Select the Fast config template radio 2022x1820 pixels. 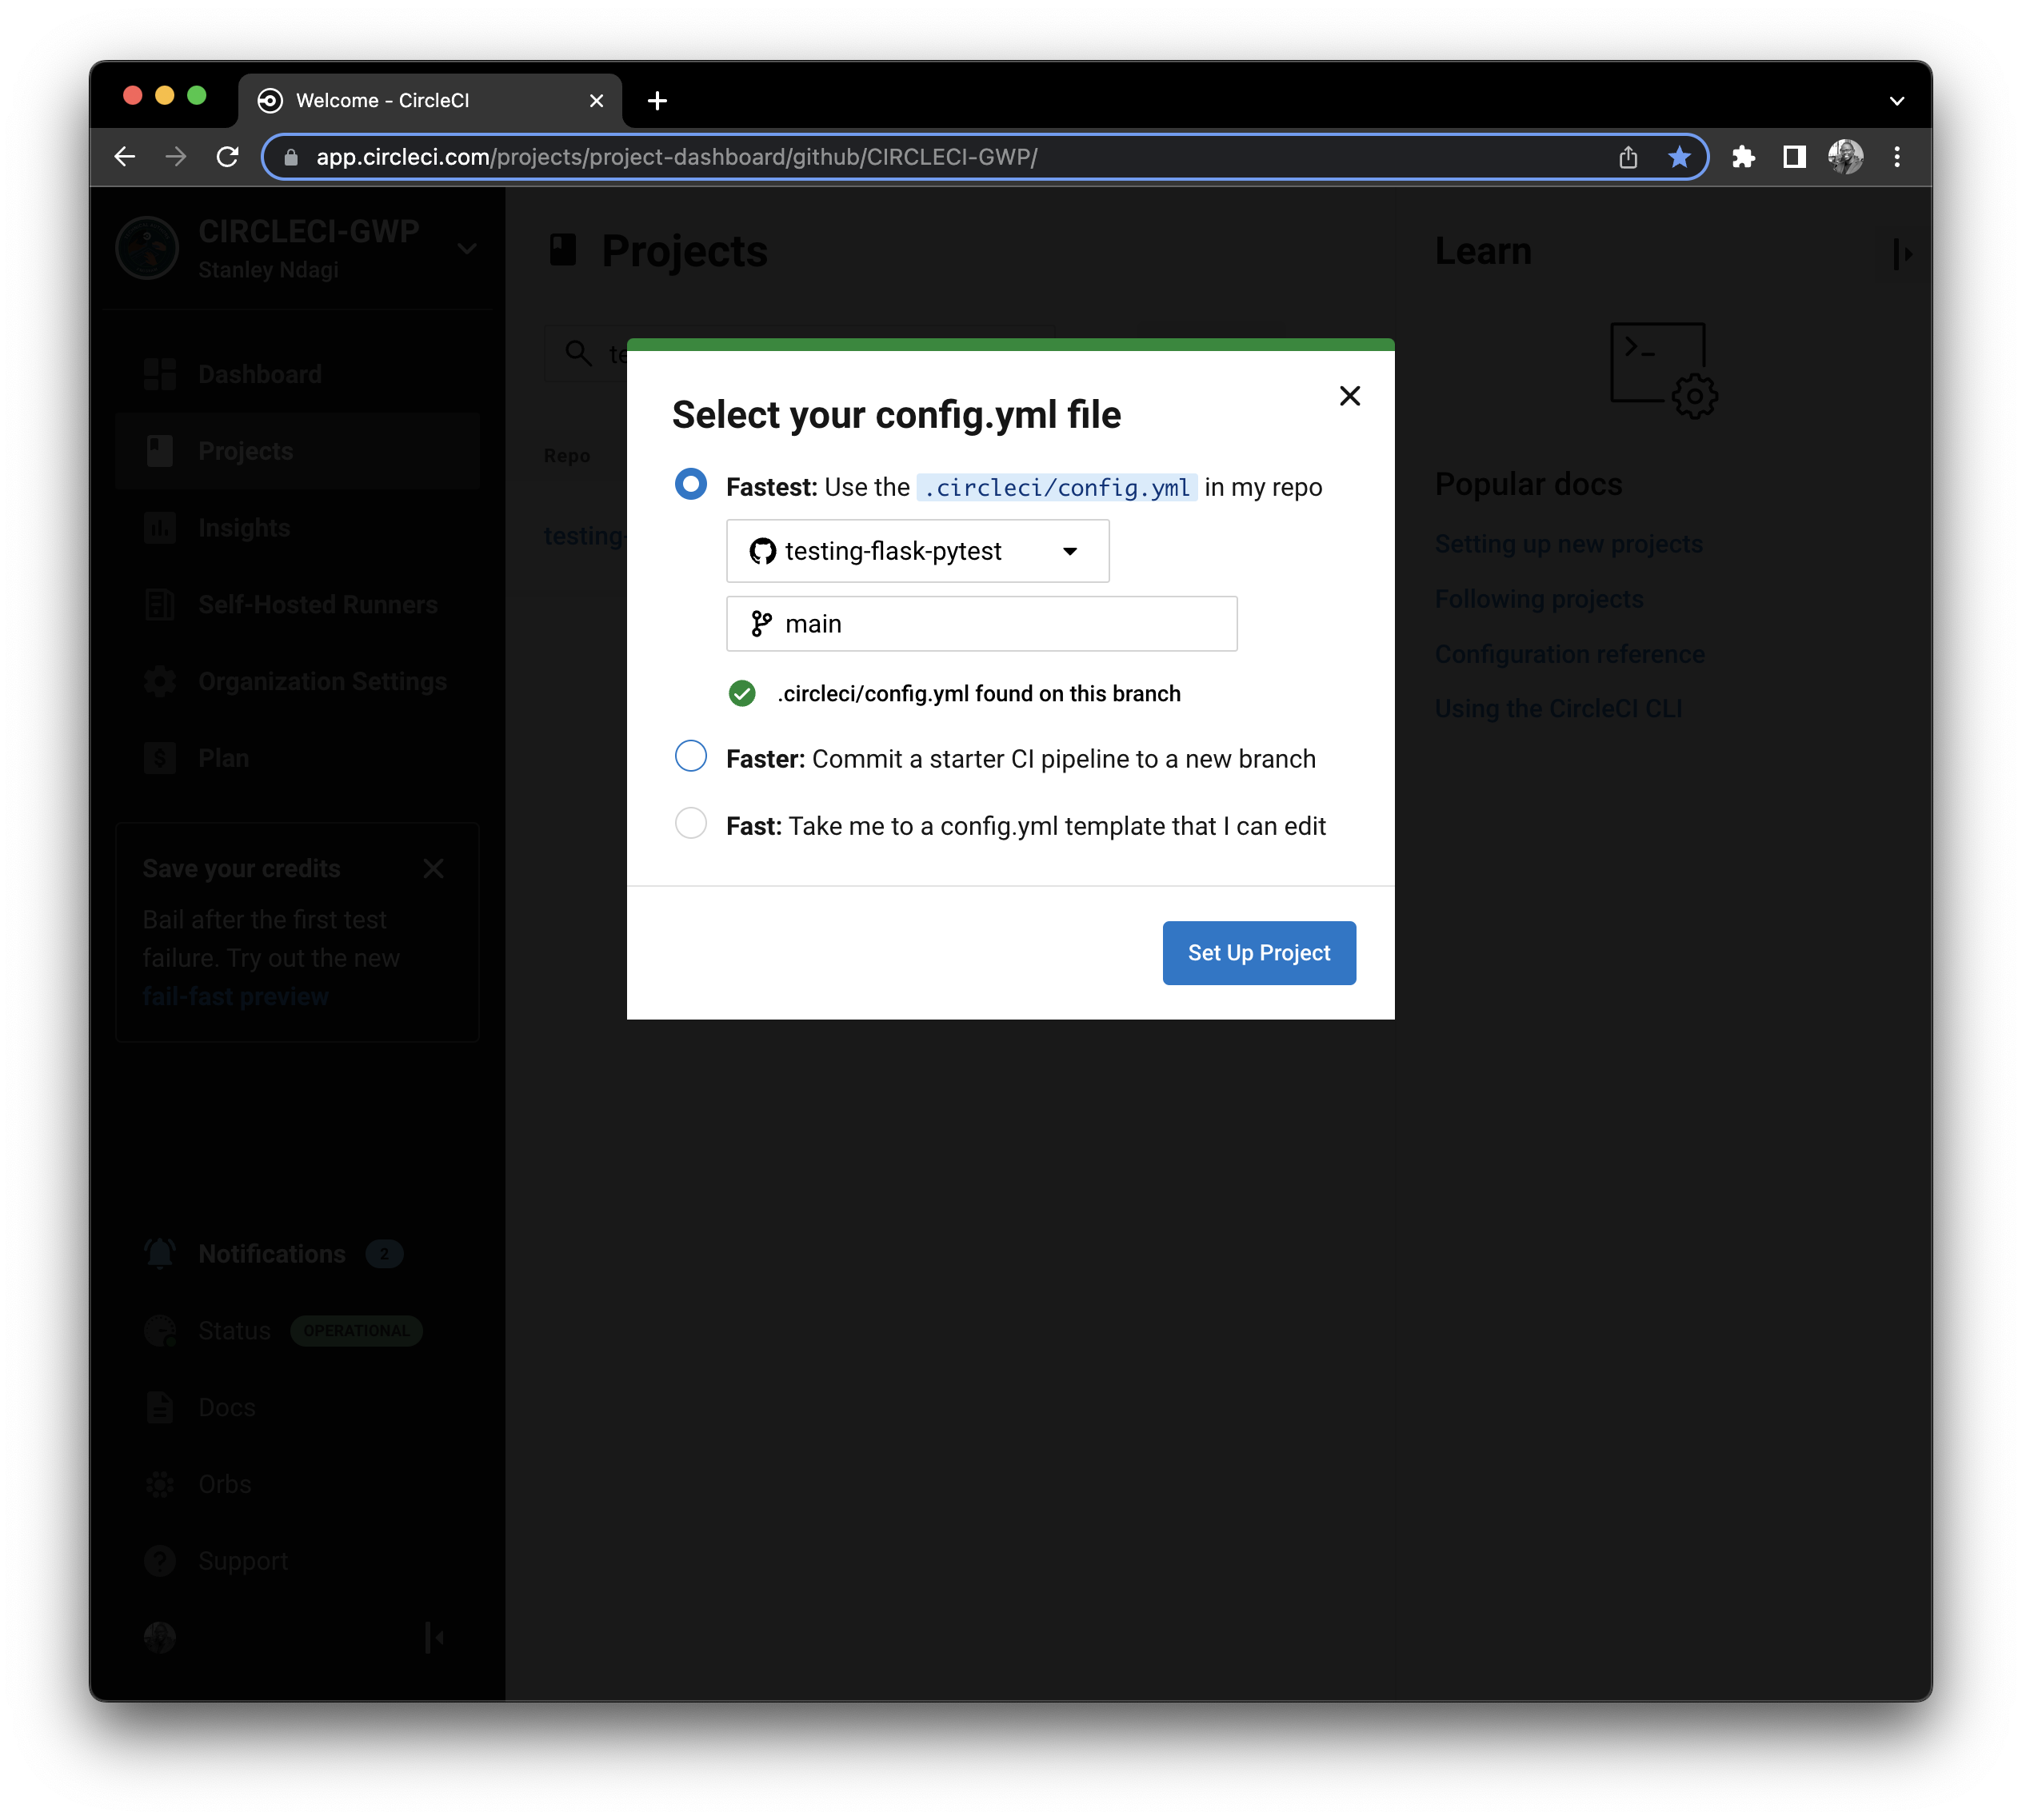(x=690, y=824)
